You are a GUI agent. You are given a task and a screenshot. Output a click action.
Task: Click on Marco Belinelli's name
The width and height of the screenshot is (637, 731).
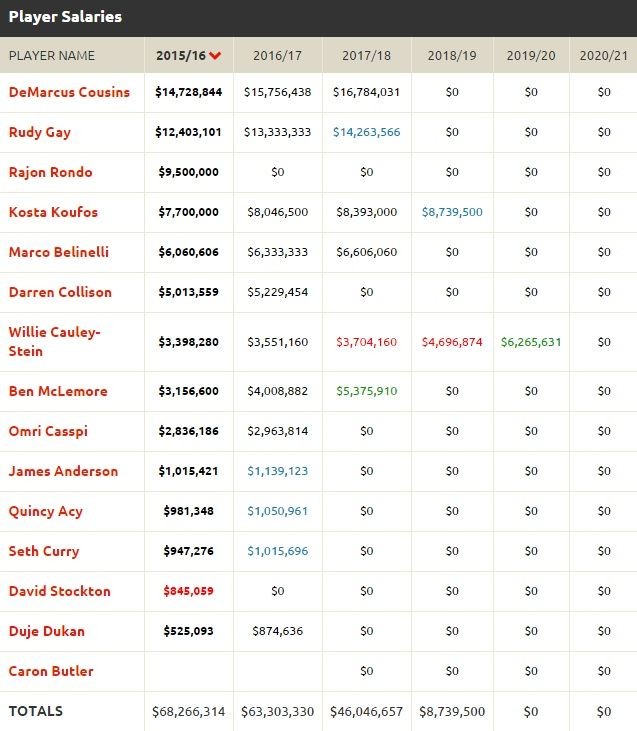[58, 252]
